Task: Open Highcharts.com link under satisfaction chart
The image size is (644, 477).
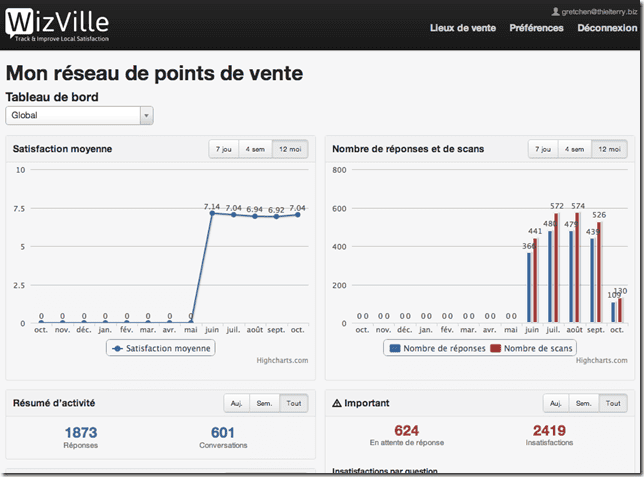Action: tap(282, 360)
